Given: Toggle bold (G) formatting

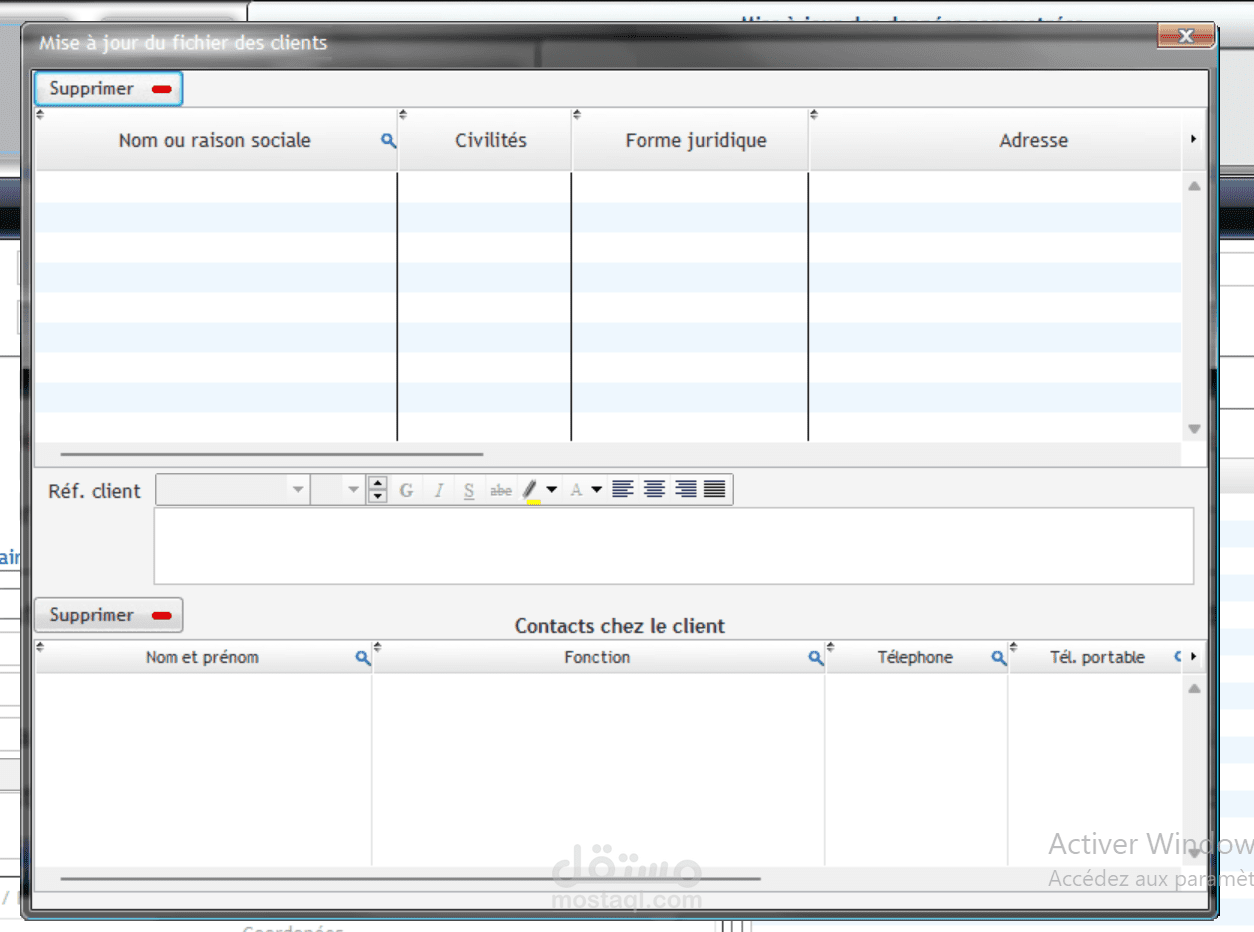Looking at the screenshot, I should click(x=406, y=490).
